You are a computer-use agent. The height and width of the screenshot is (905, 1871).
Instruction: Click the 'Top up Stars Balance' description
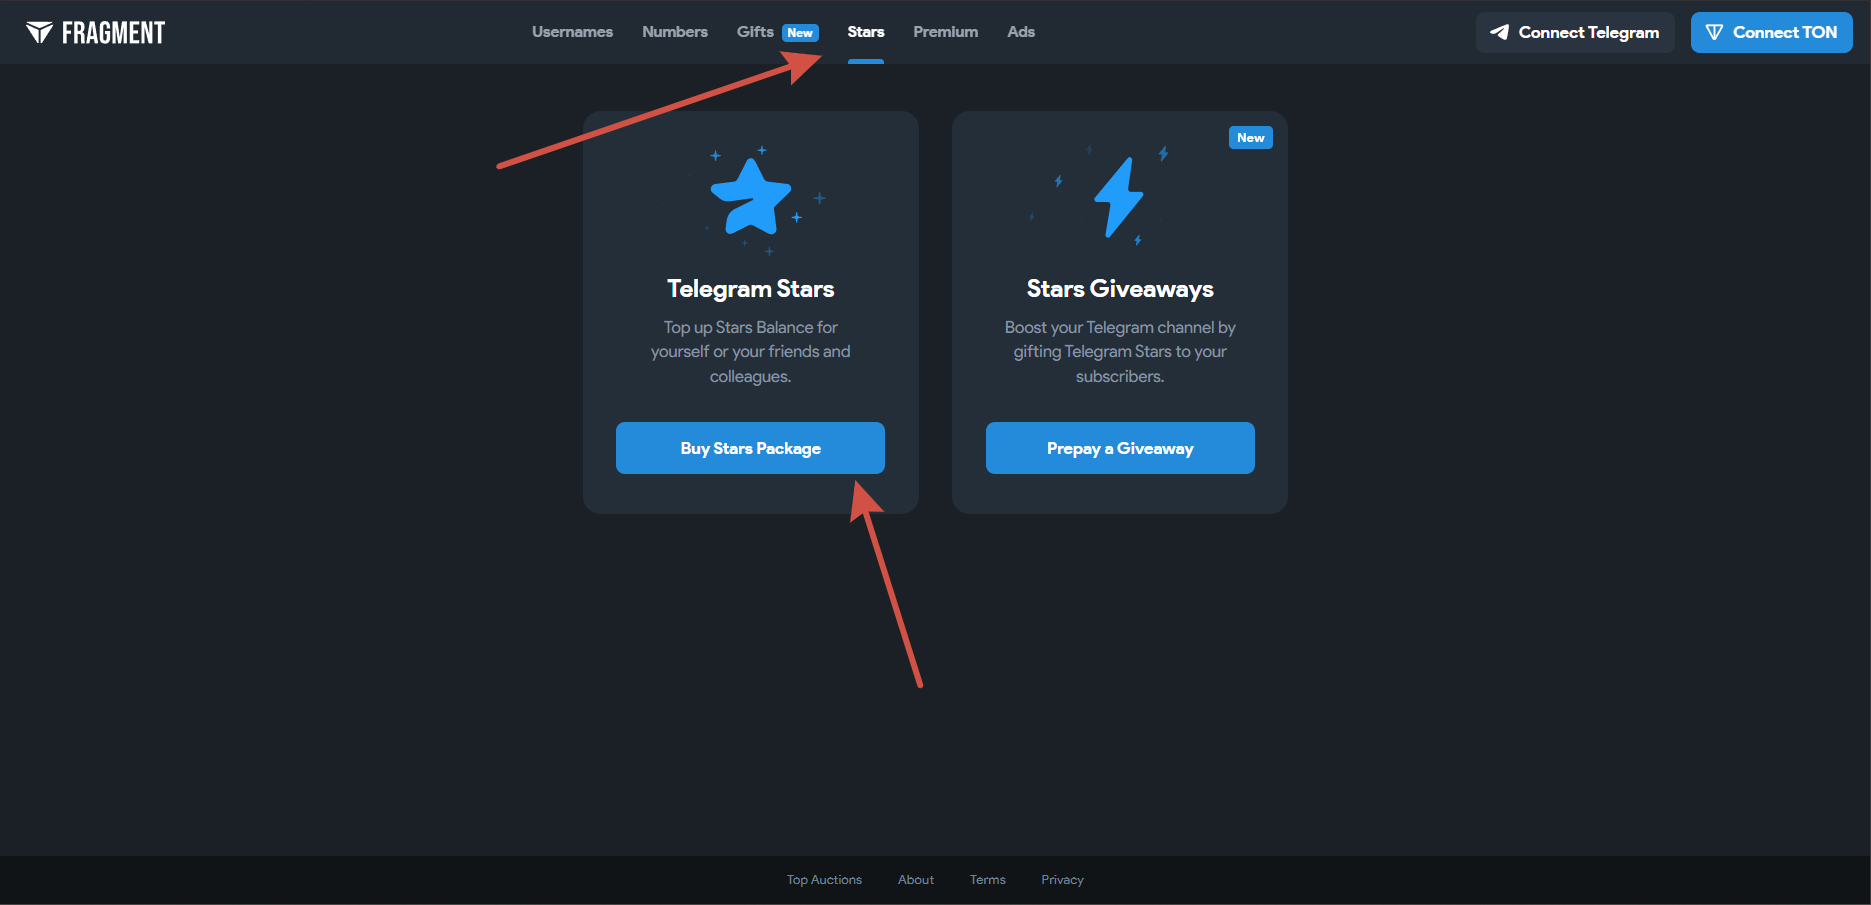click(x=751, y=352)
